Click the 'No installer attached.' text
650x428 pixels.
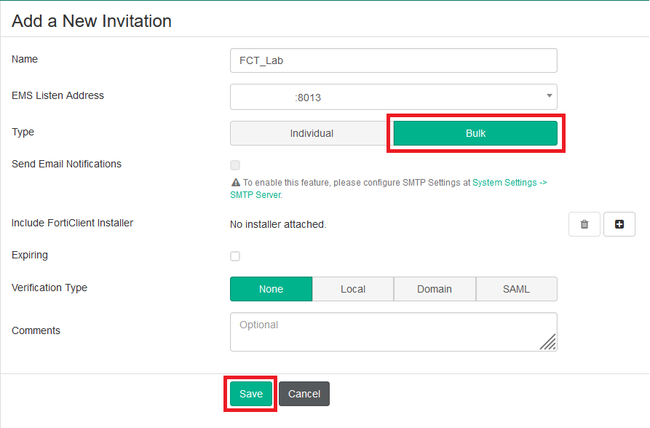tap(278, 224)
